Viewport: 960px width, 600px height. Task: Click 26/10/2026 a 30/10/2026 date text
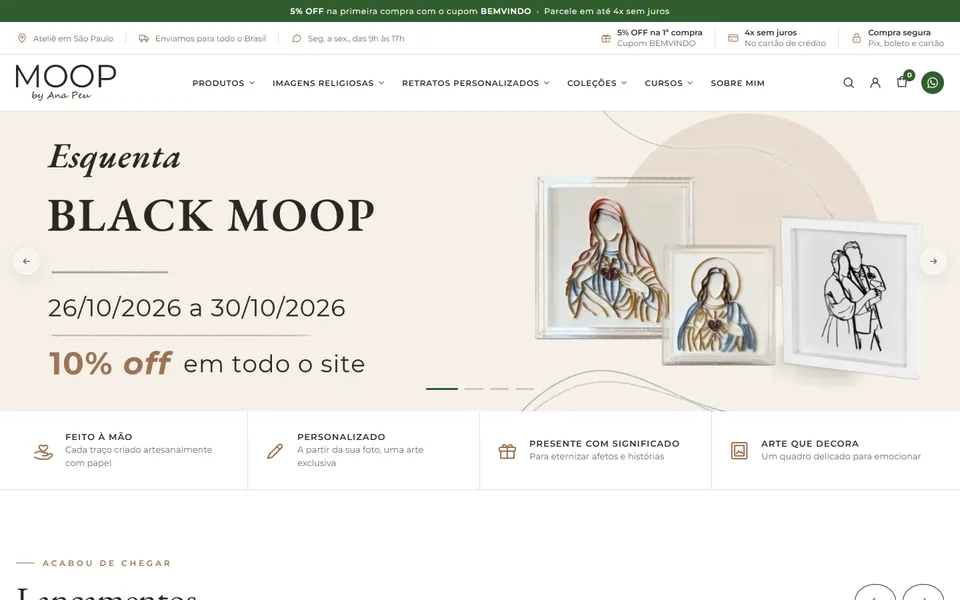(197, 308)
